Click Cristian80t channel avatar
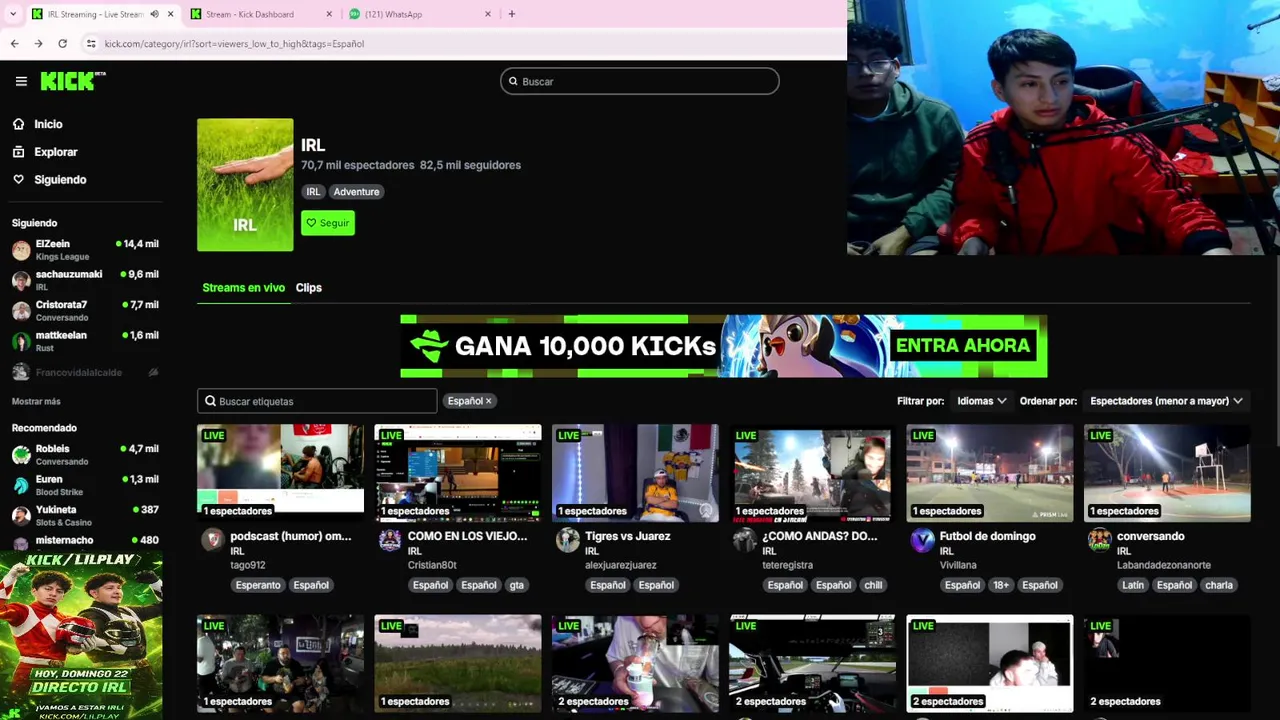Viewport: 1280px width, 720px height. [390, 540]
